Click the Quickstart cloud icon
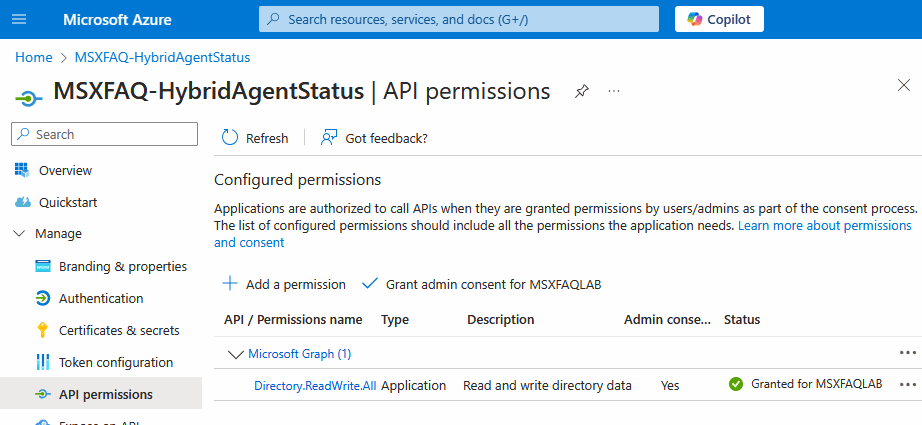922x425 pixels. pos(22,202)
